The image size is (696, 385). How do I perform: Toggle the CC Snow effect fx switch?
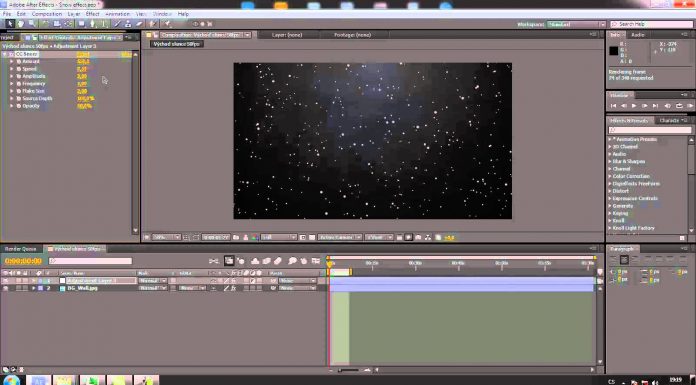(x=11, y=54)
